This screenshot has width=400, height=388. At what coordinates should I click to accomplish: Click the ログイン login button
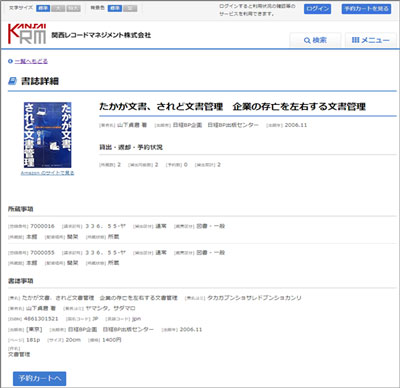317,9
